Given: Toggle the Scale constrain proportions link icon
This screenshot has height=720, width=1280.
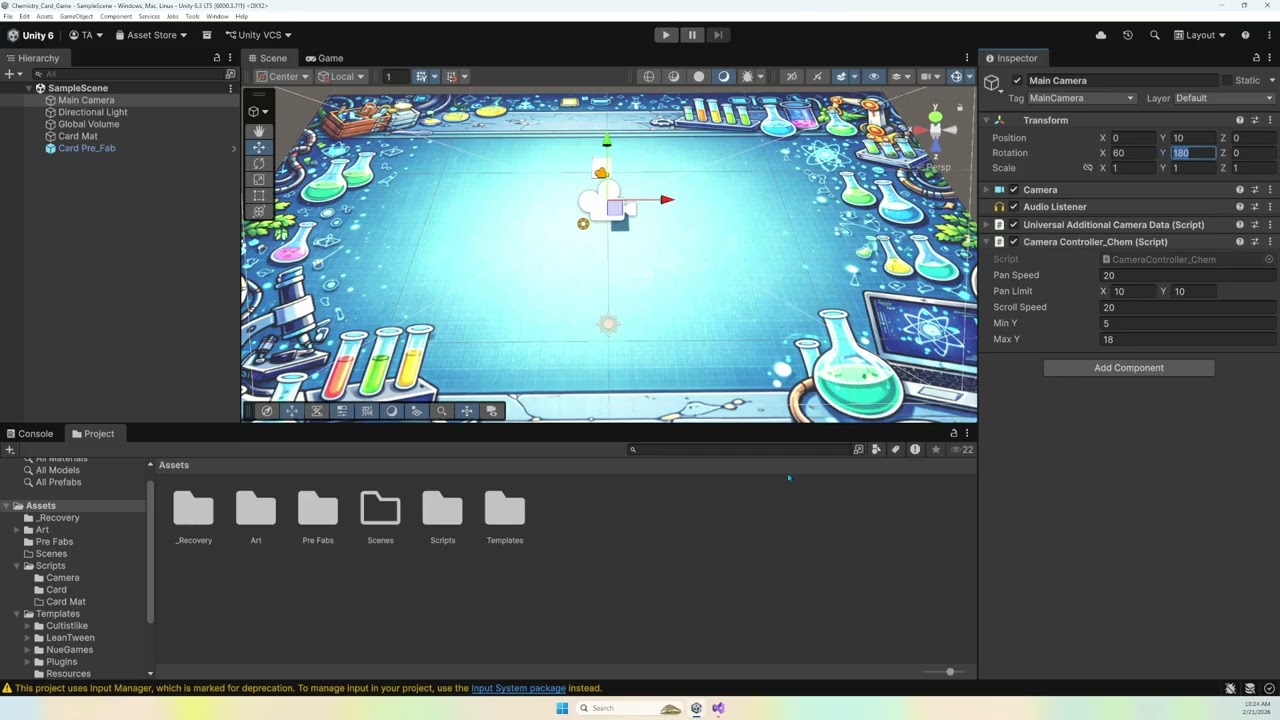Looking at the screenshot, I should pyautogui.click(x=1088, y=168).
